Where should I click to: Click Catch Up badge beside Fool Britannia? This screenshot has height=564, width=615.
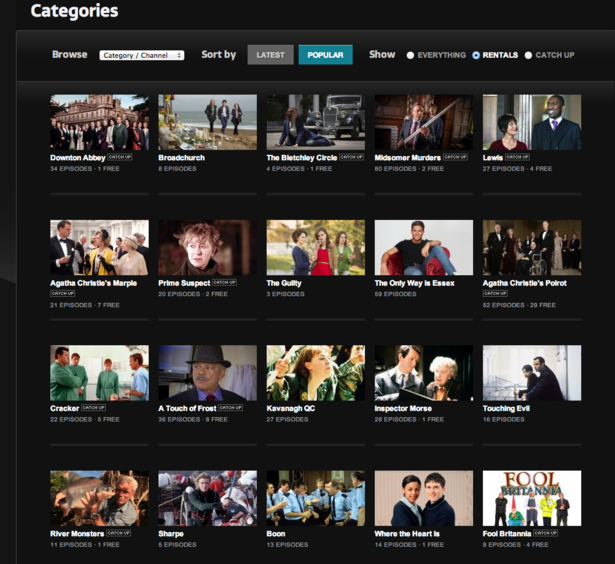pos(545,533)
